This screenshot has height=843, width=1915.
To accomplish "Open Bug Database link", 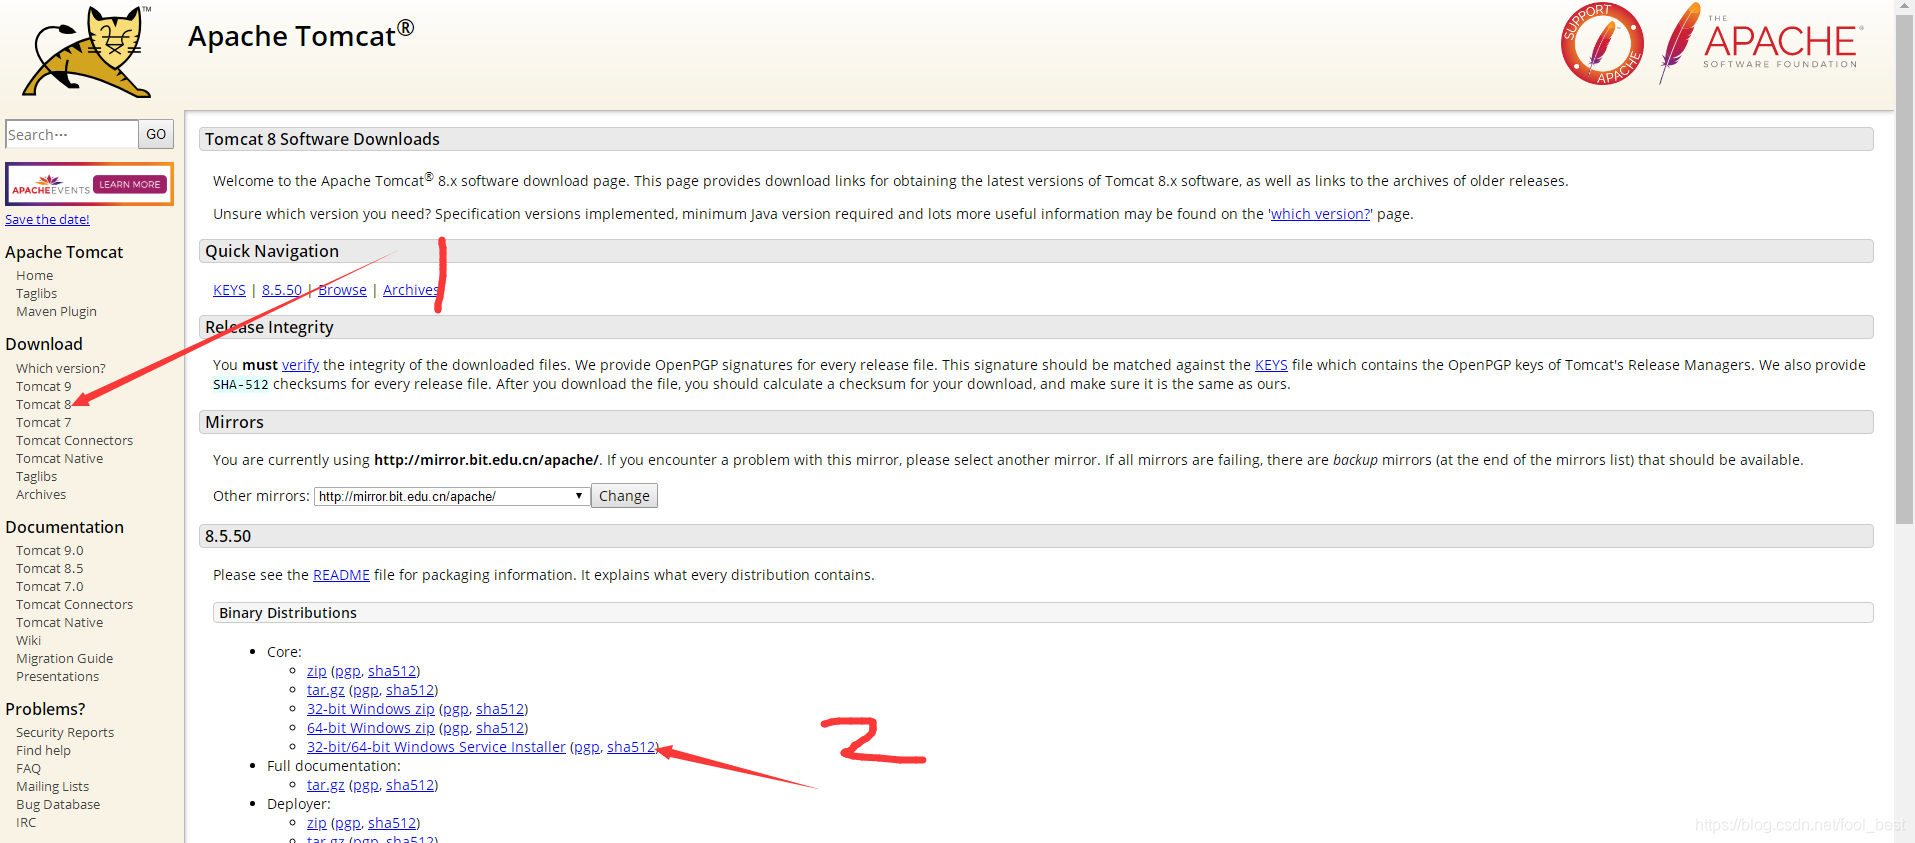I will pos(58,804).
